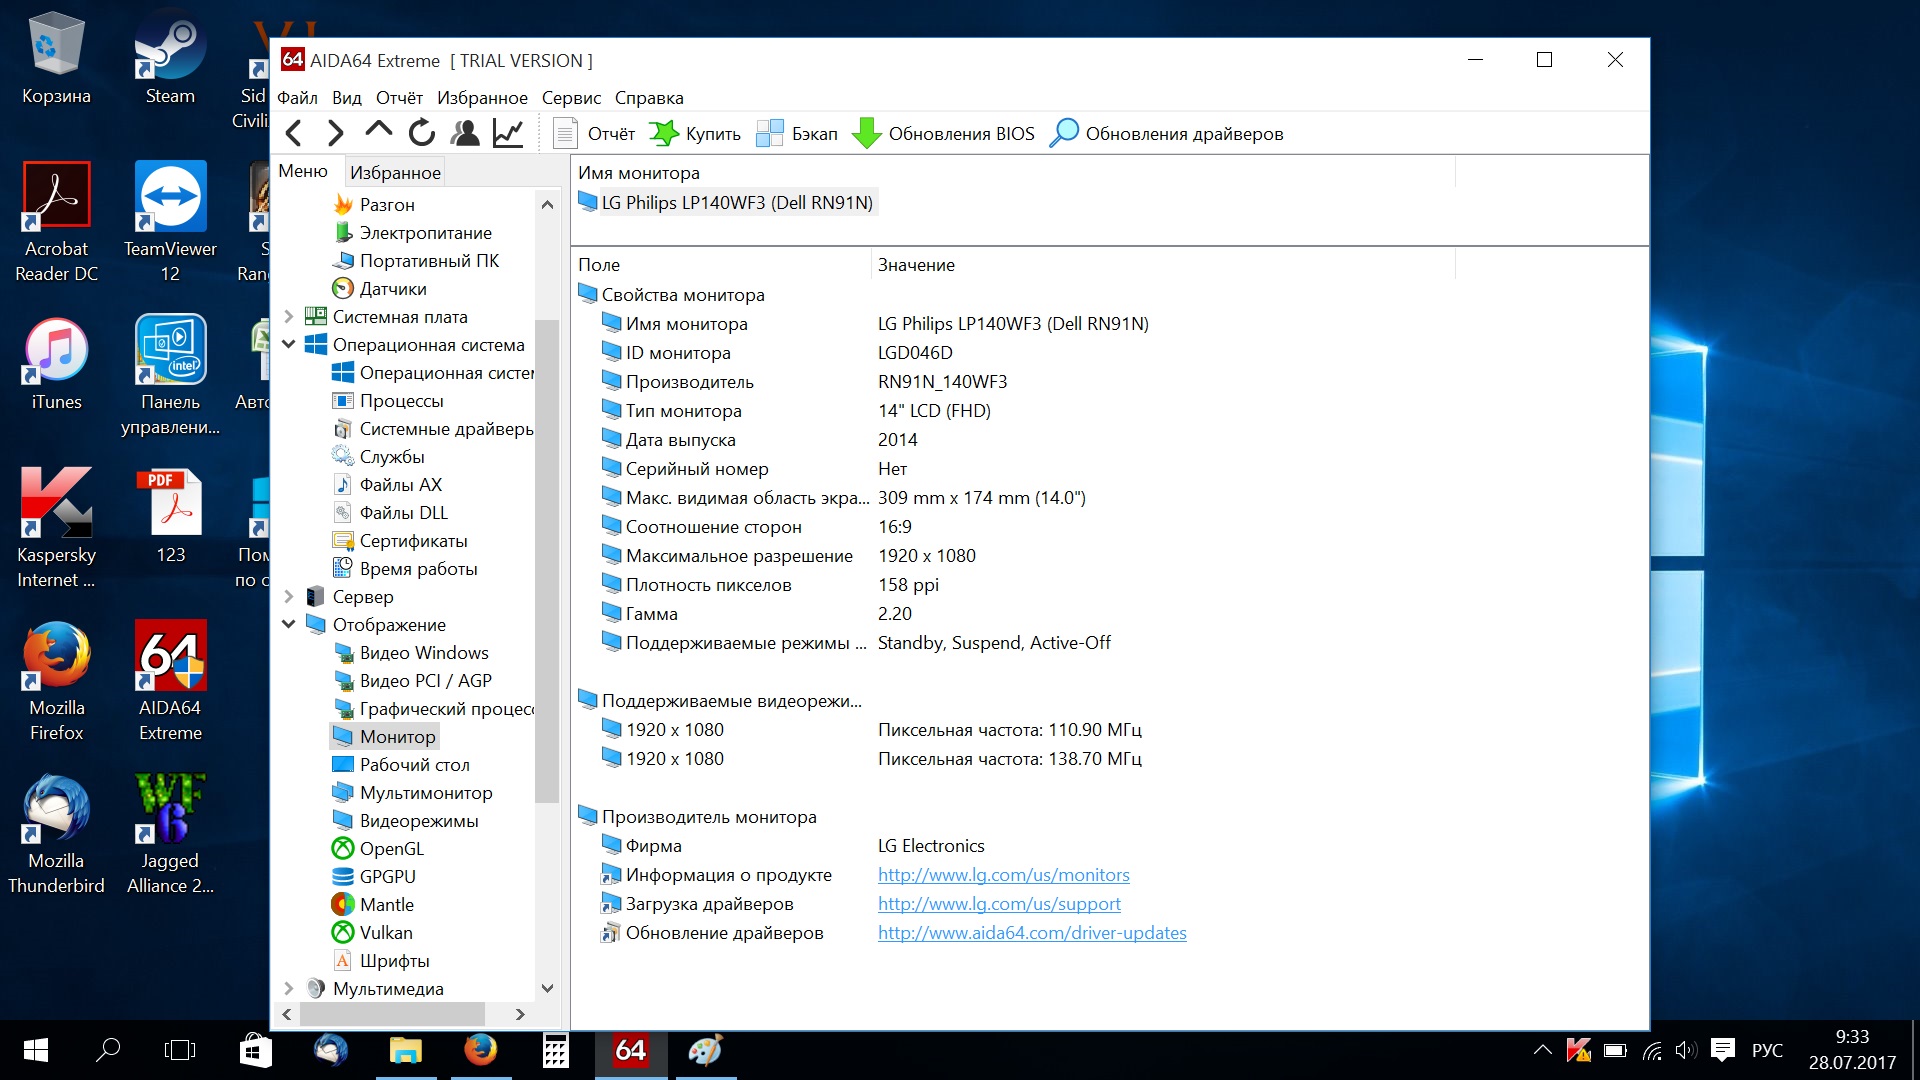Click the tree horizontal scroll right arrow

520,1014
